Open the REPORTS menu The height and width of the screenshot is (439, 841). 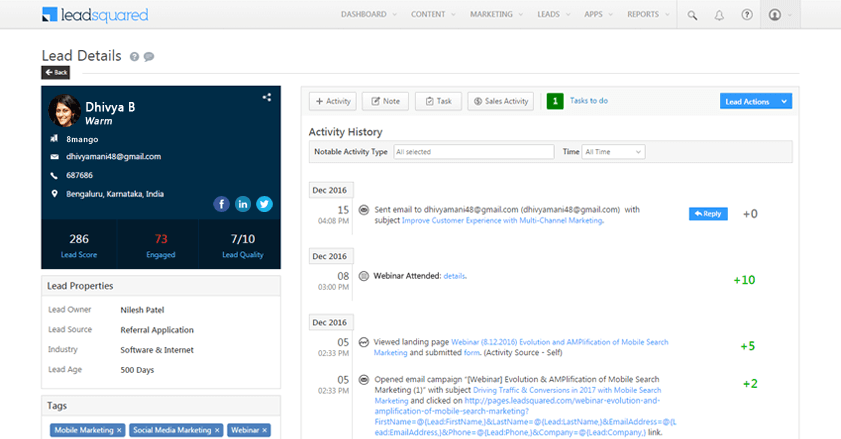point(648,14)
